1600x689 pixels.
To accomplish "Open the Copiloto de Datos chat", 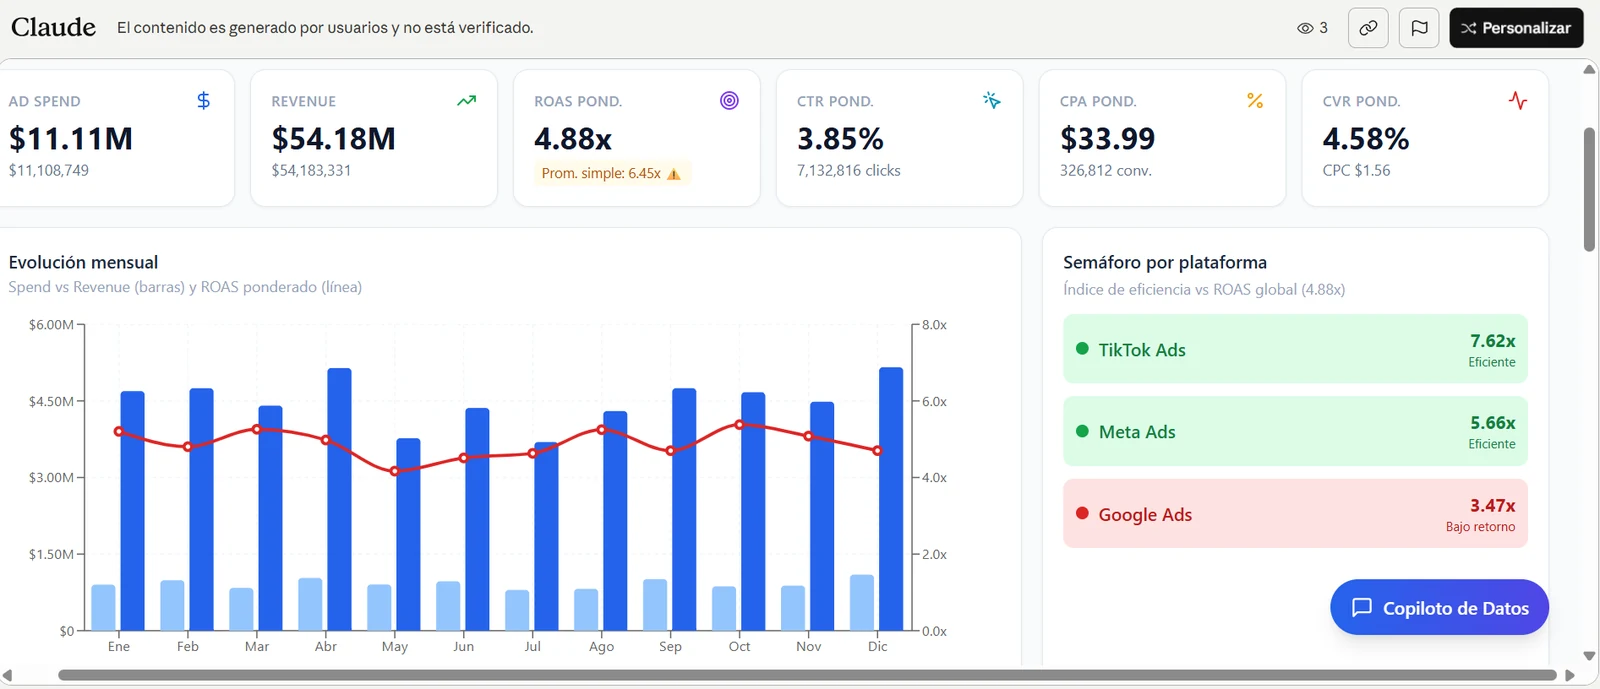I will click(1439, 608).
